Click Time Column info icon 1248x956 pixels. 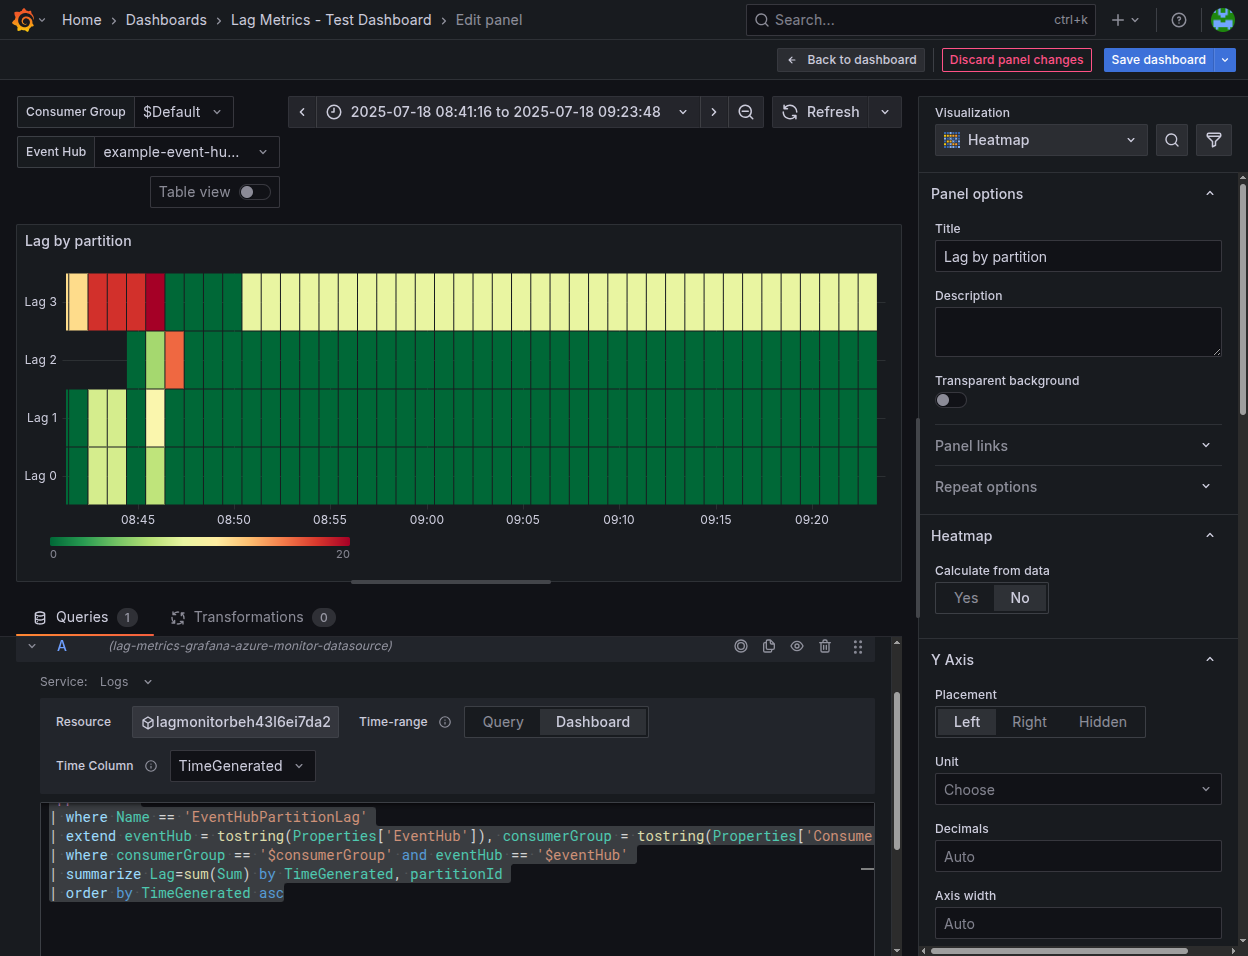pyautogui.click(x=151, y=766)
